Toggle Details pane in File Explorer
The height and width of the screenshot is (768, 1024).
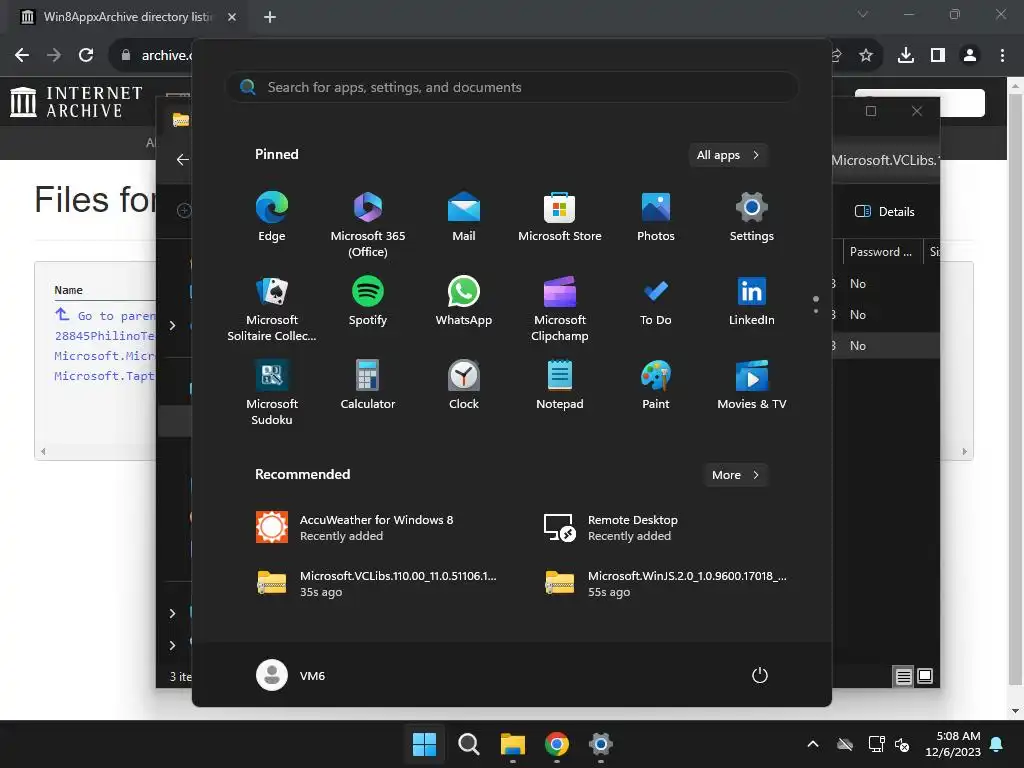click(x=885, y=212)
